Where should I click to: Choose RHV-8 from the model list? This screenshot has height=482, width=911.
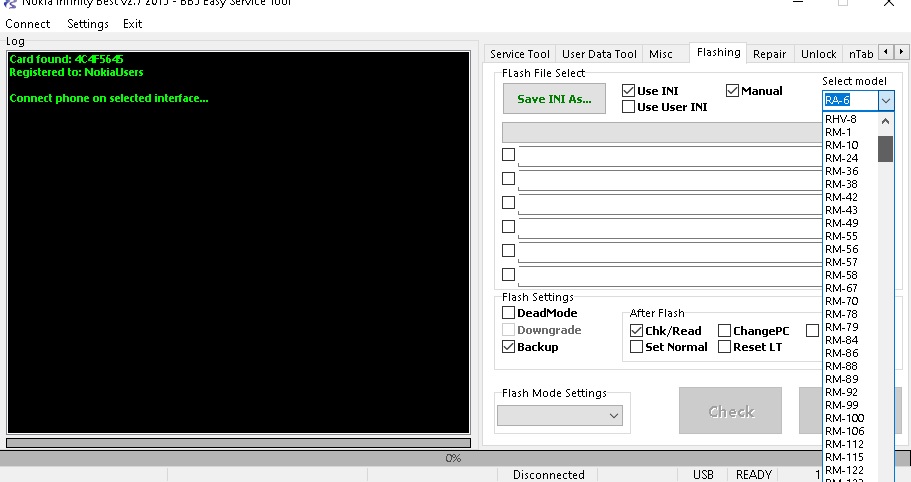click(852, 119)
